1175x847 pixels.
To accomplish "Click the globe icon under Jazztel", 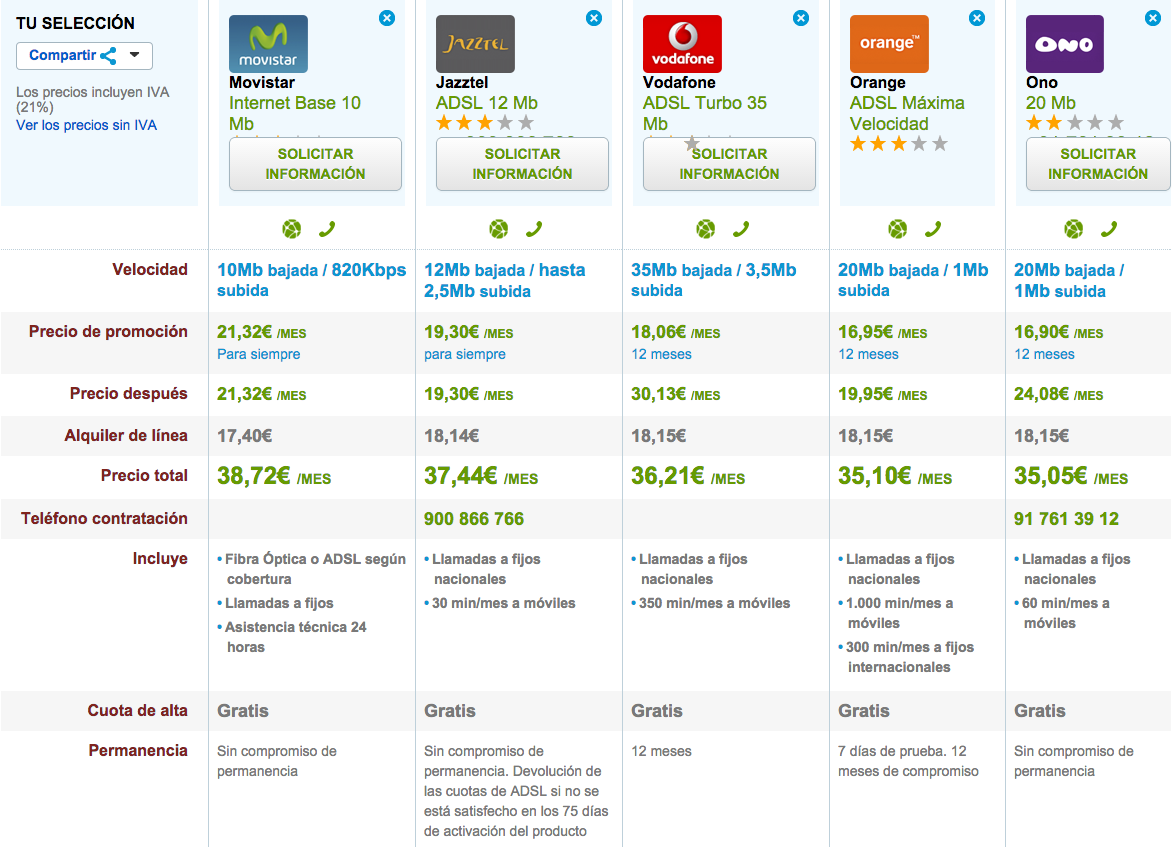I will (x=498, y=229).
